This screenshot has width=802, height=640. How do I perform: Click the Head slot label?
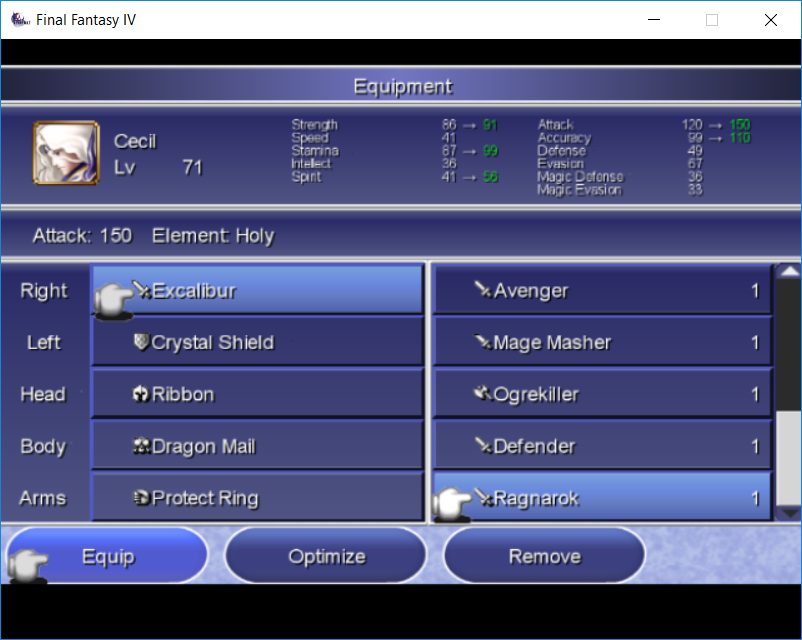point(43,394)
